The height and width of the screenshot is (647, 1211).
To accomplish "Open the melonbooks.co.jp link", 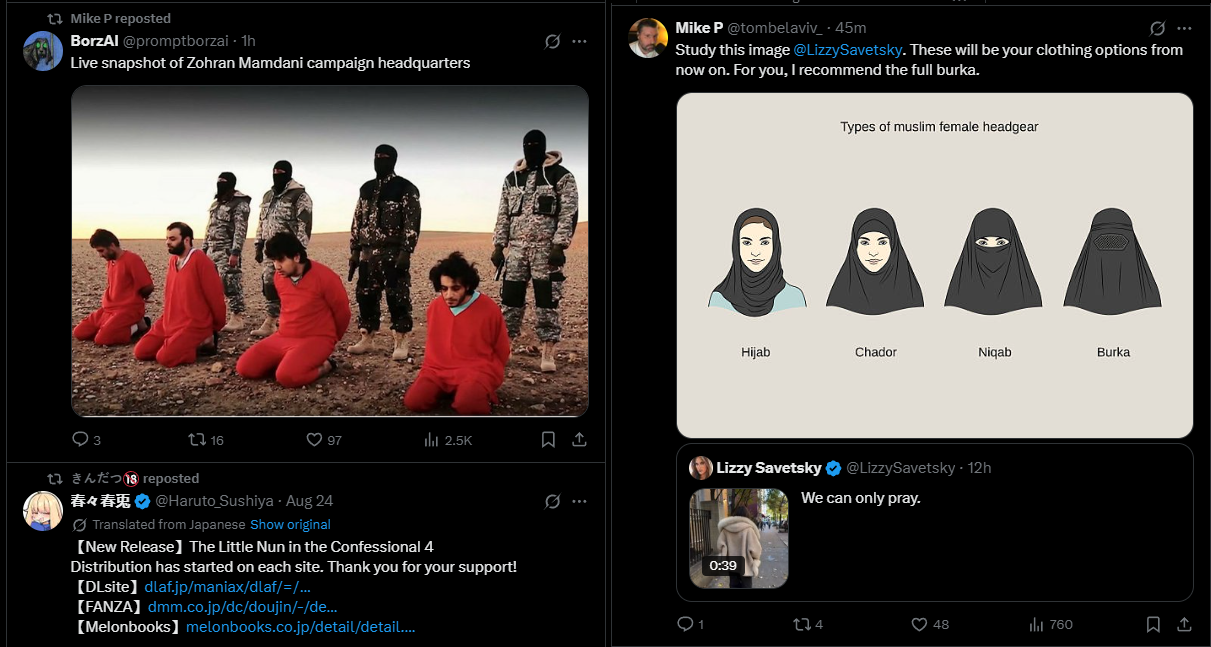I will coord(300,627).
